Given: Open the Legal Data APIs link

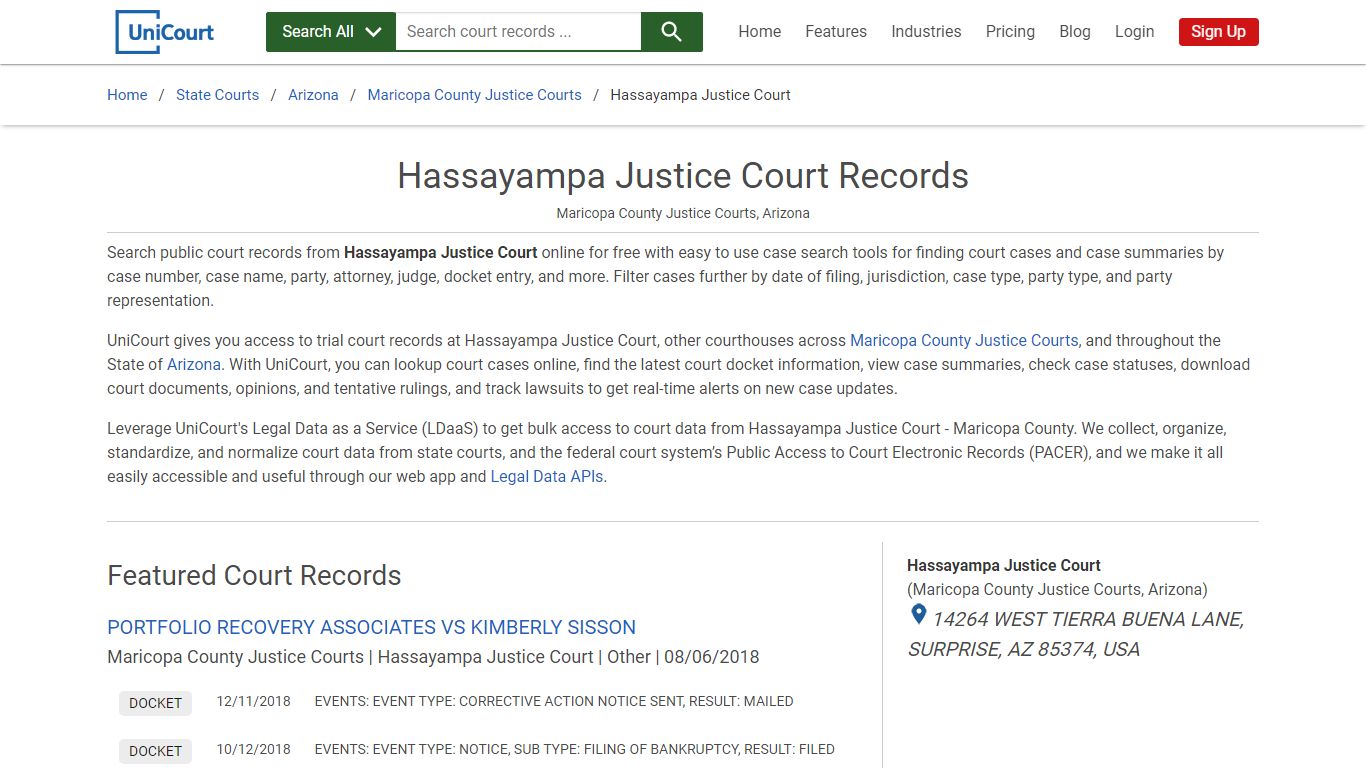Looking at the screenshot, I should coord(547,477).
